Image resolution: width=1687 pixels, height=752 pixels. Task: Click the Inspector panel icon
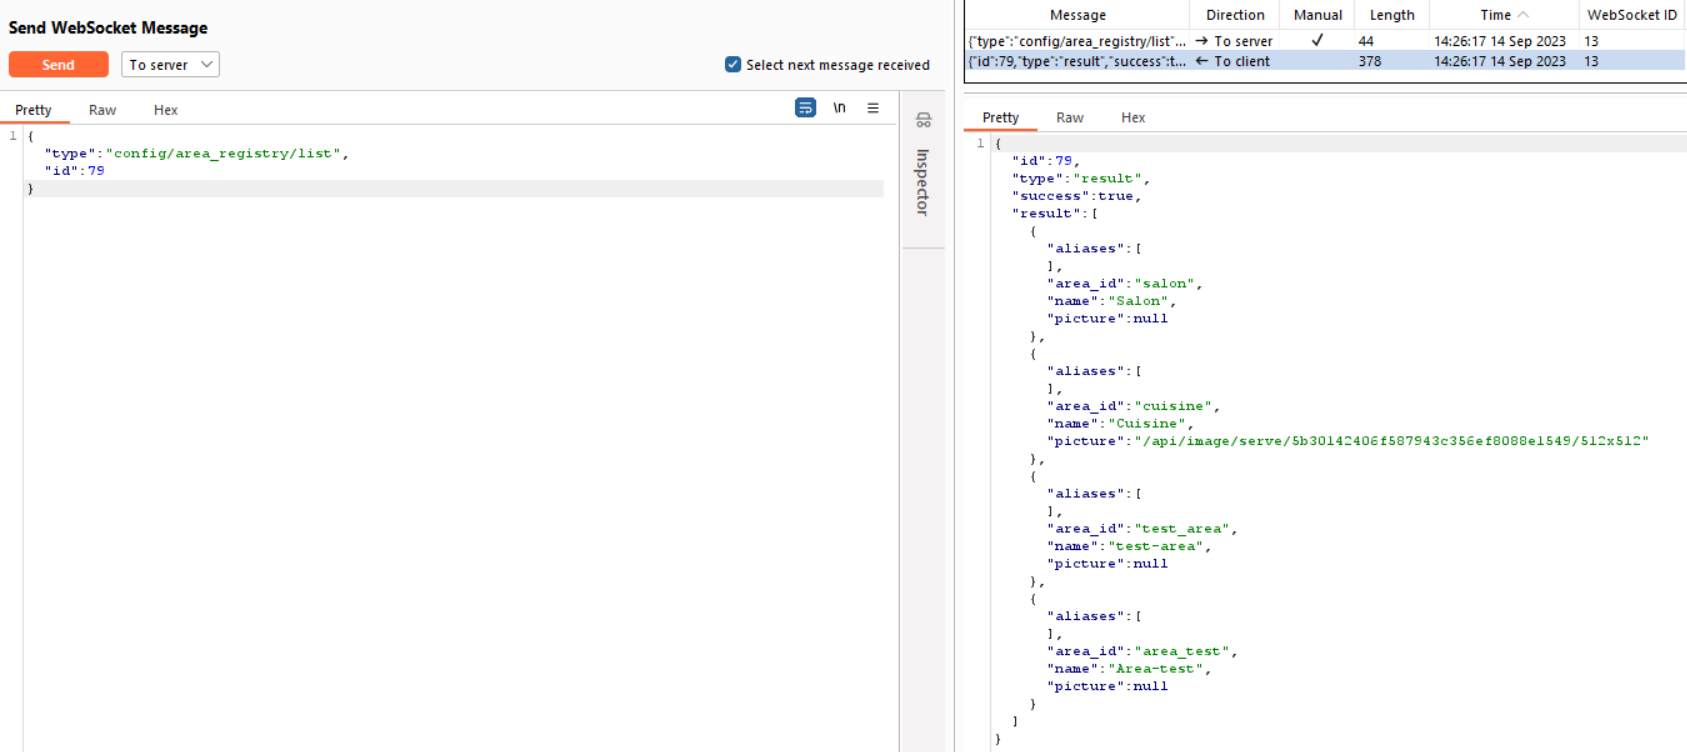click(923, 120)
